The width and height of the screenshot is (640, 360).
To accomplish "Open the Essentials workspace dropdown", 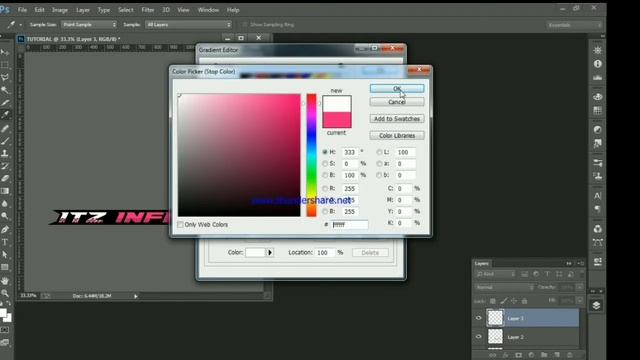I will click(574, 25).
